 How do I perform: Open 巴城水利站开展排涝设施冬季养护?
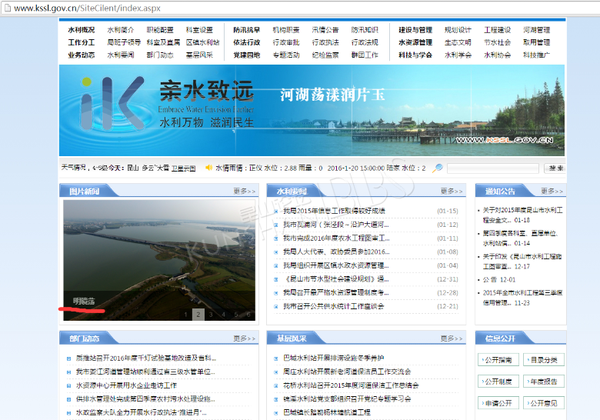[x=334, y=358]
